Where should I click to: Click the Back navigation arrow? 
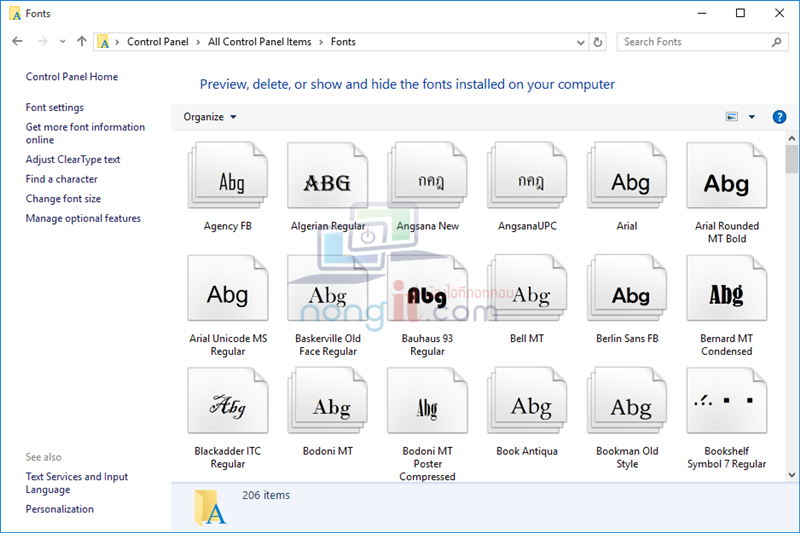[17, 42]
